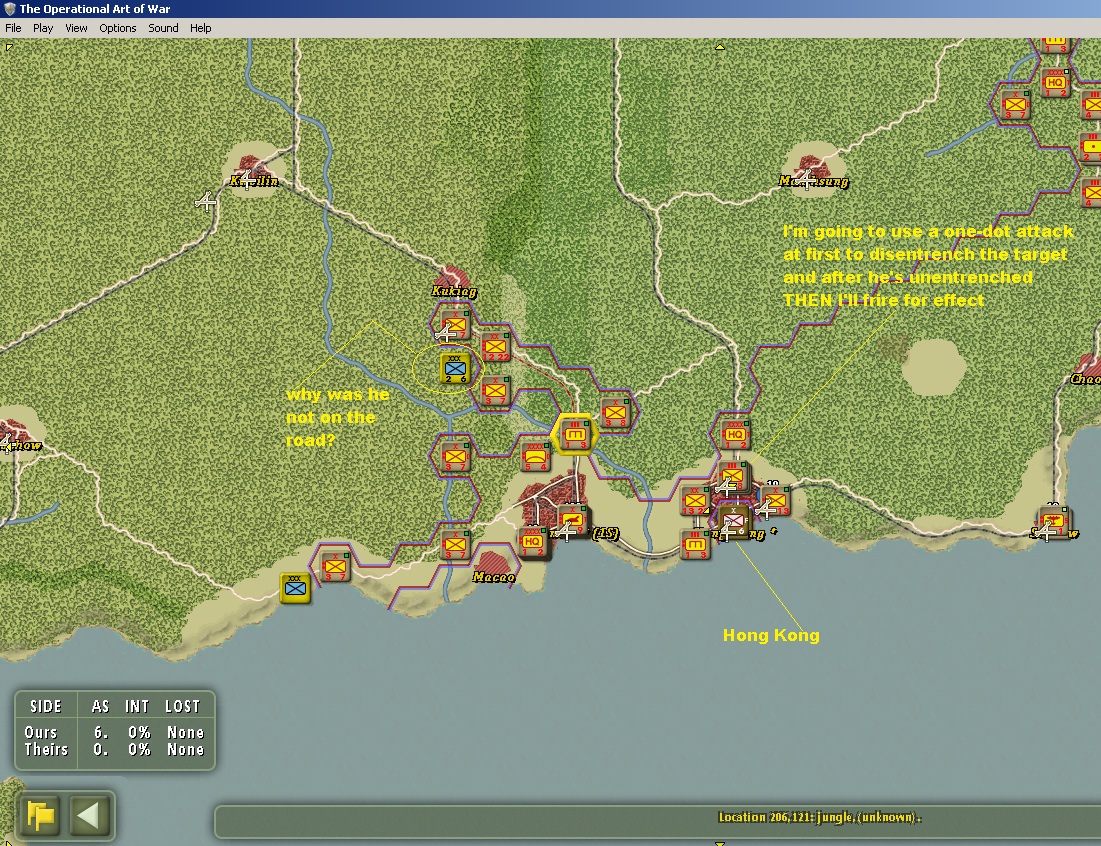Image resolution: width=1101 pixels, height=846 pixels.
Task: Click the yellow flag button
Action: point(41,815)
